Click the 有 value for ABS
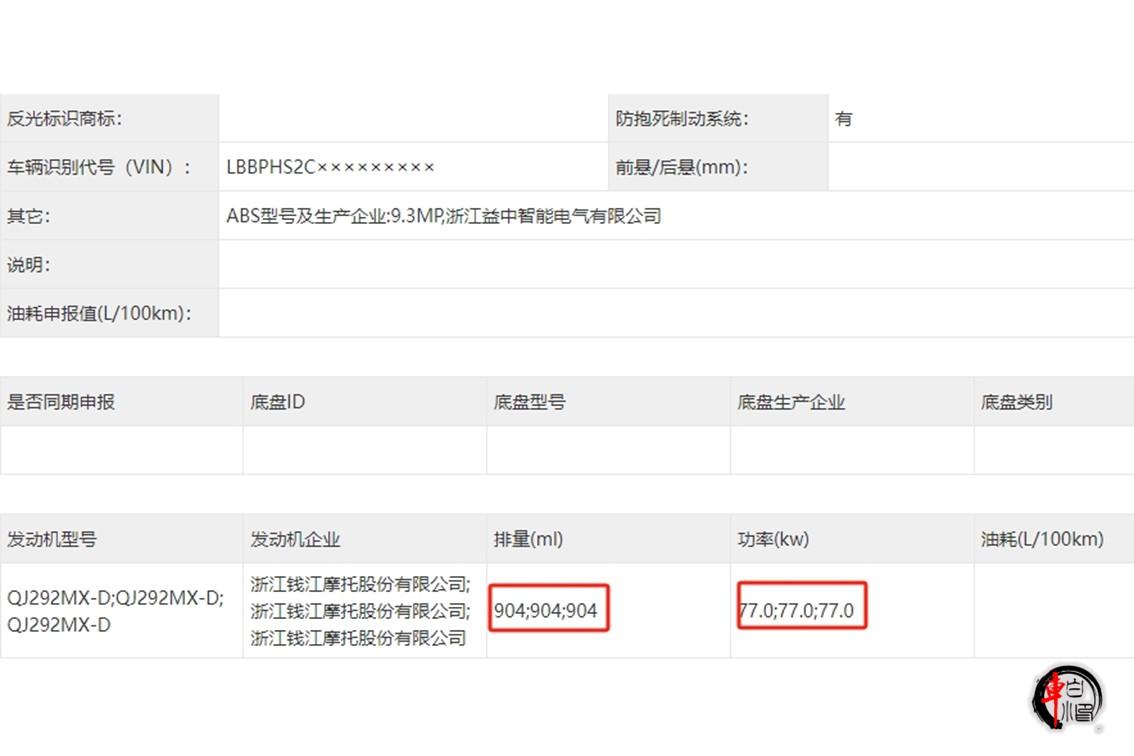The width and height of the screenshot is (1134, 756). coord(843,119)
